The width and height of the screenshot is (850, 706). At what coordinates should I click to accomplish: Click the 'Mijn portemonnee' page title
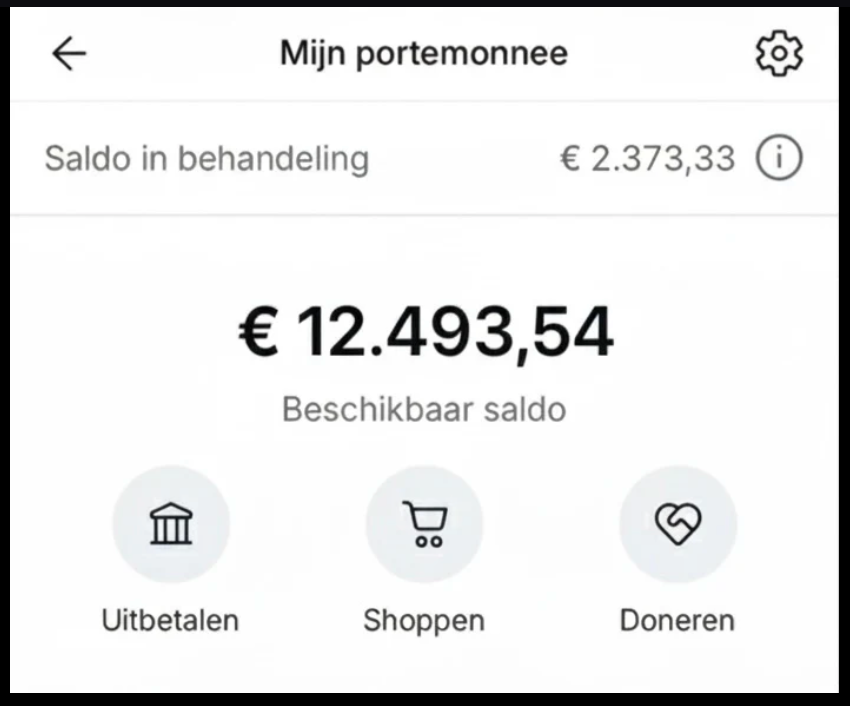point(424,54)
